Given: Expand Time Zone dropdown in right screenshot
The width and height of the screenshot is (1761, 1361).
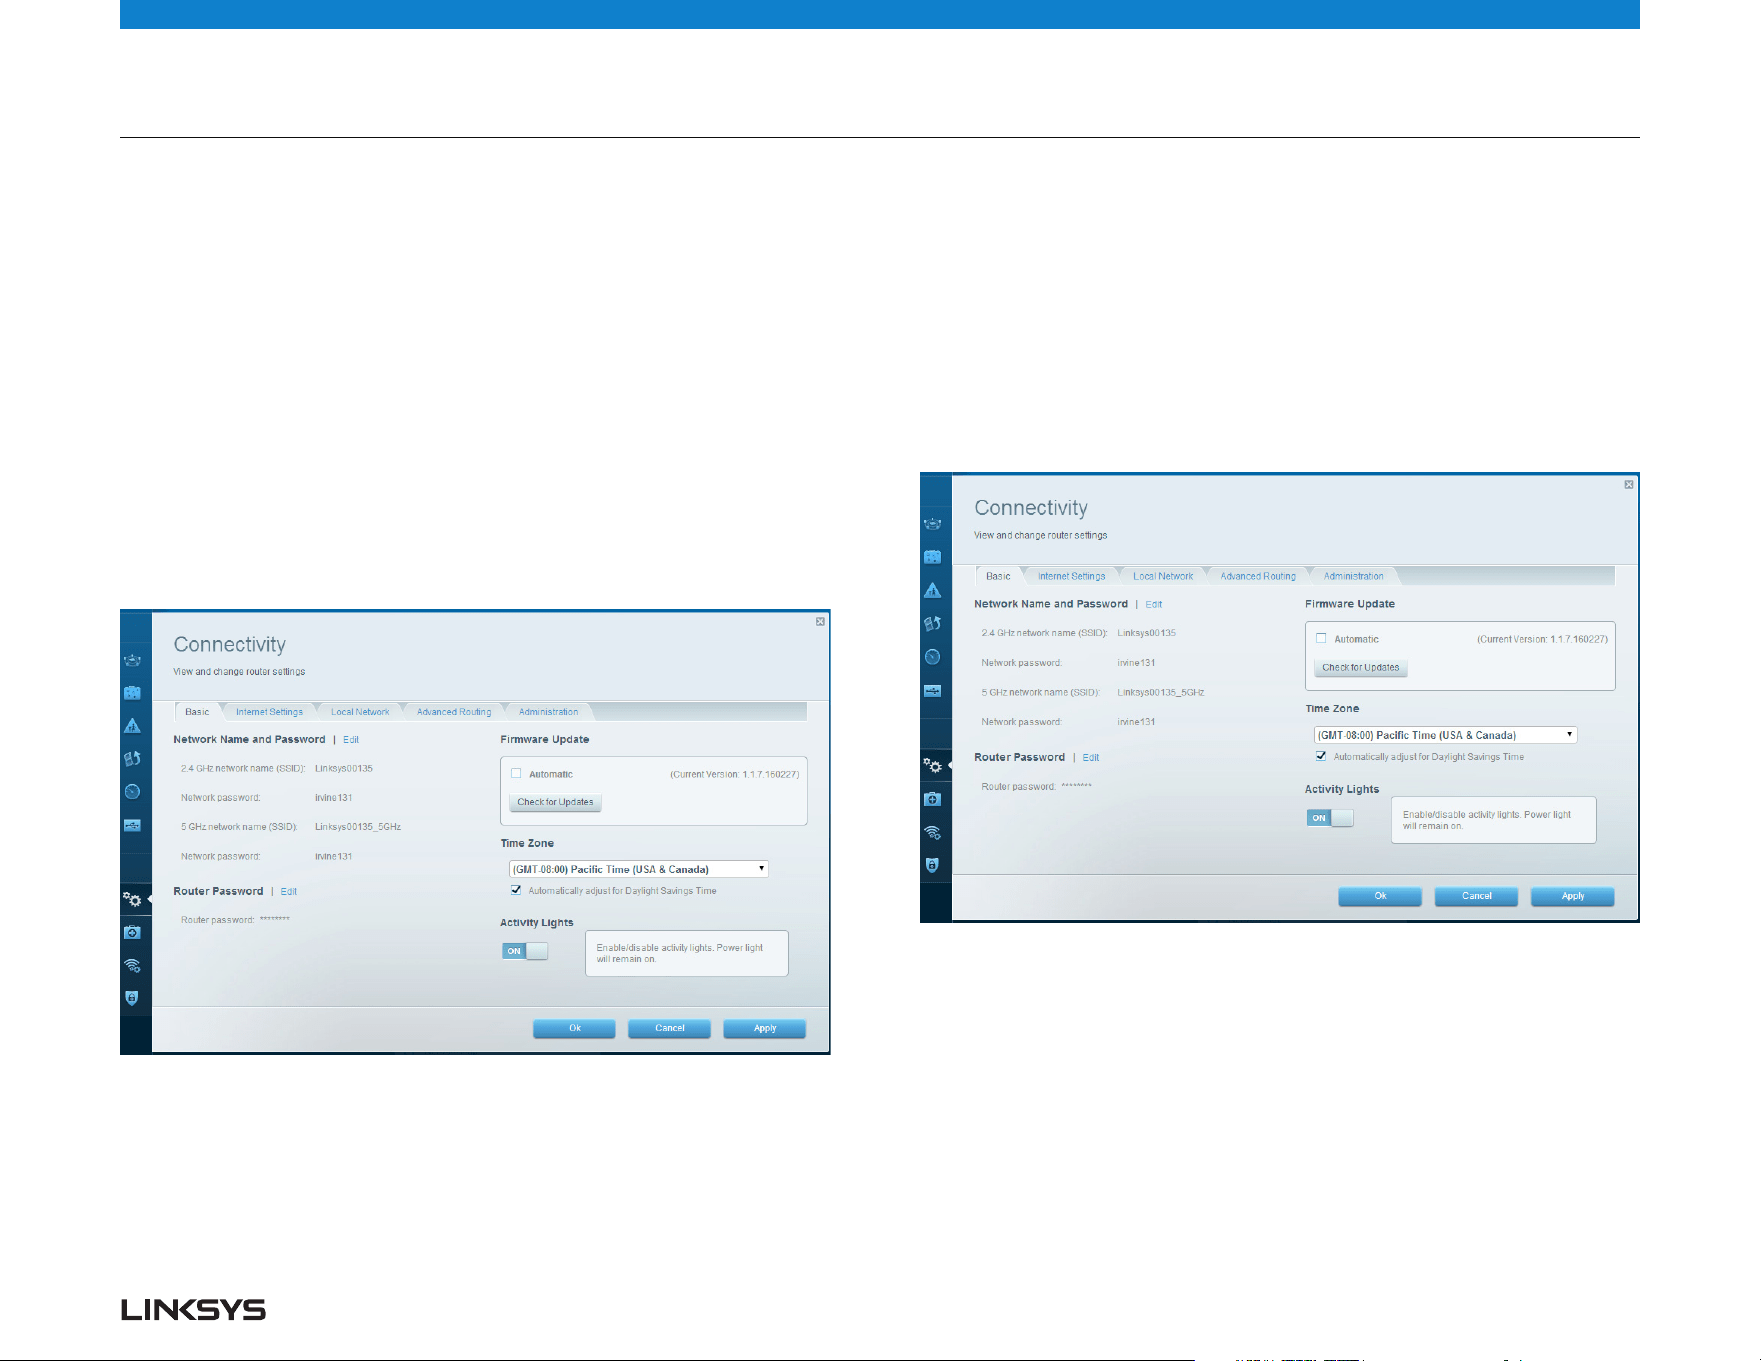Looking at the screenshot, I should (1445, 735).
